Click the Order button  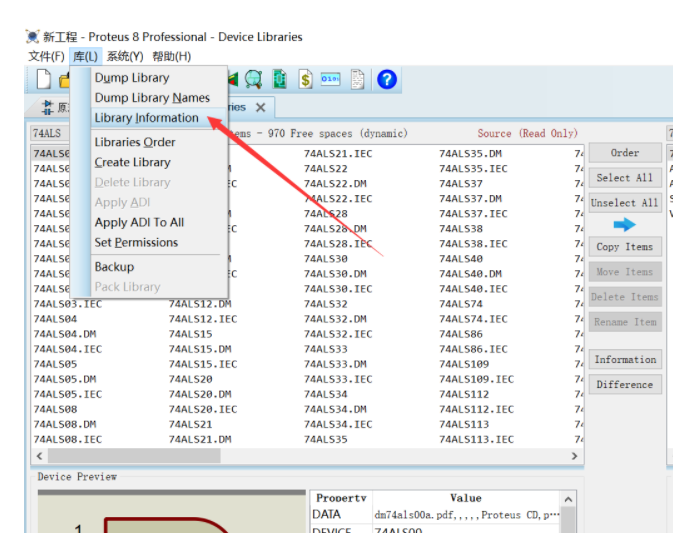pos(625,153)
